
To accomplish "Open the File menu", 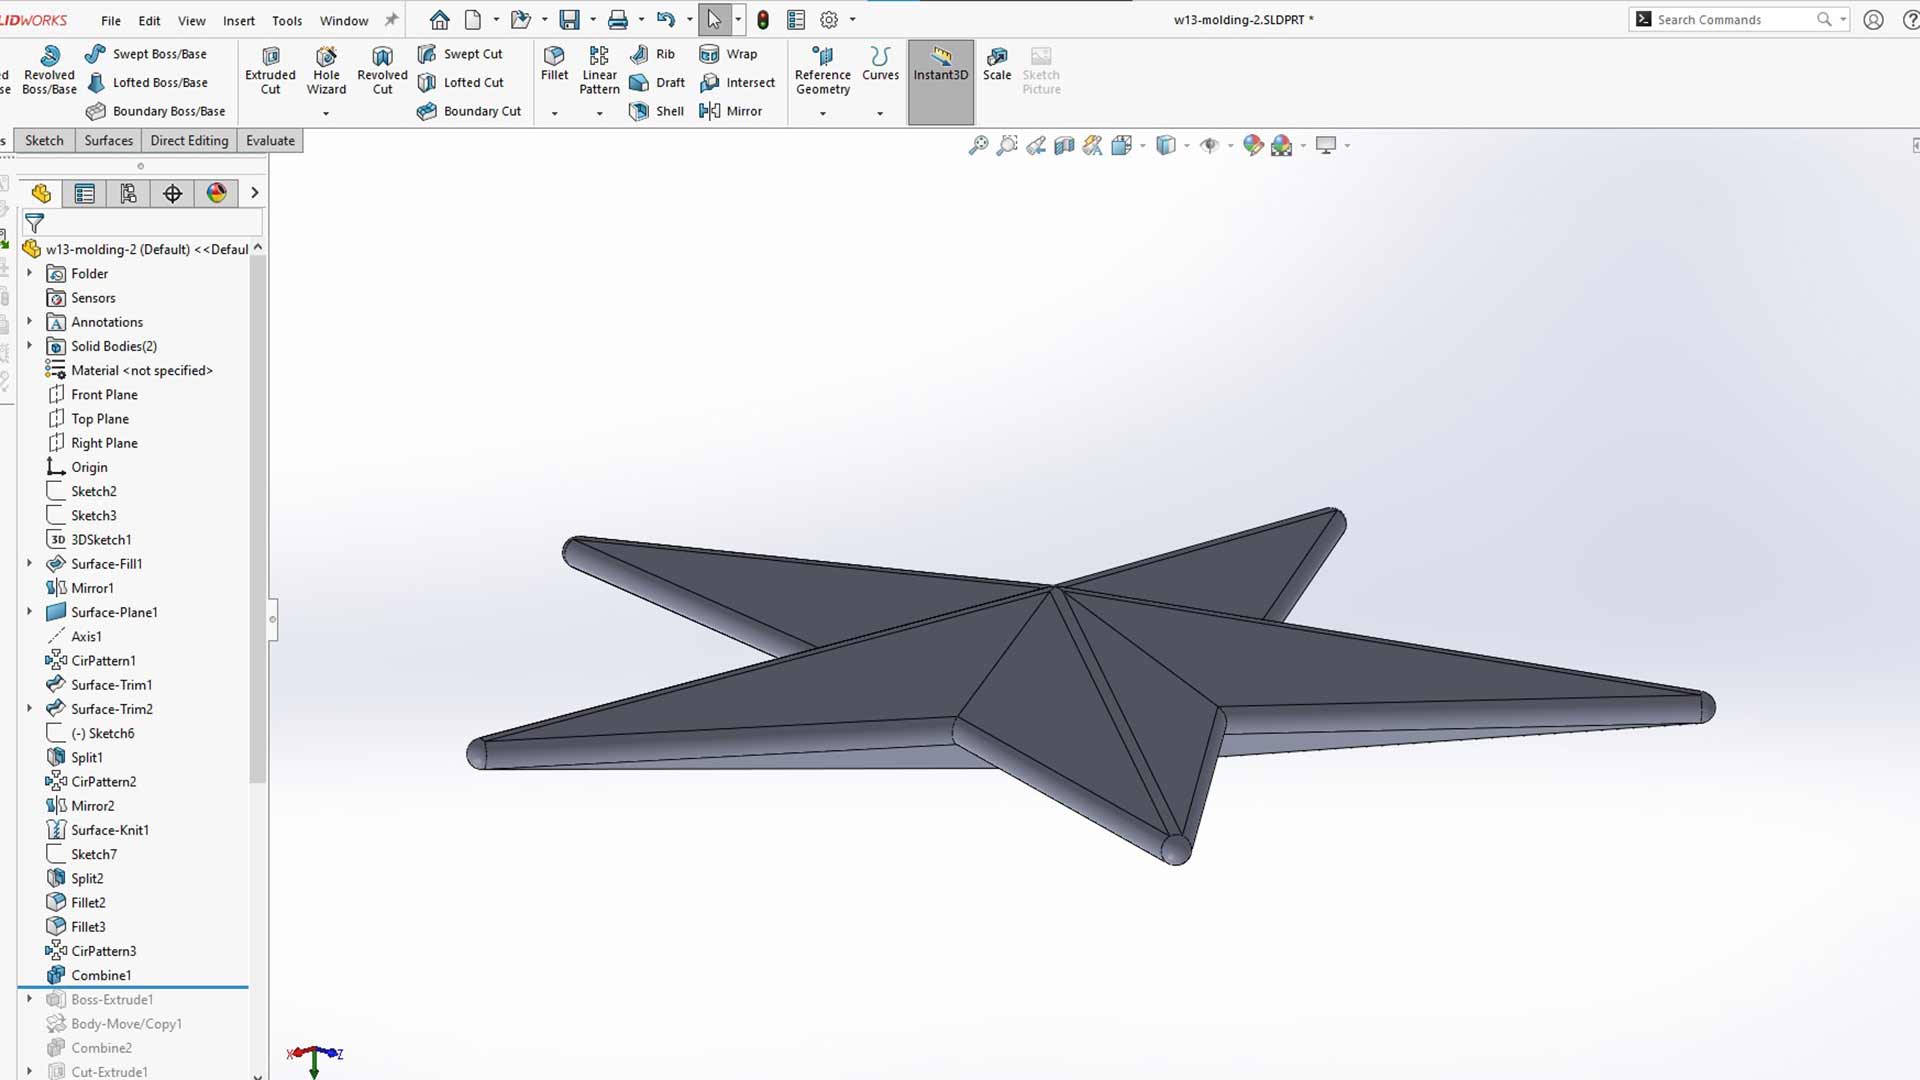I will (x=111, y=20).
